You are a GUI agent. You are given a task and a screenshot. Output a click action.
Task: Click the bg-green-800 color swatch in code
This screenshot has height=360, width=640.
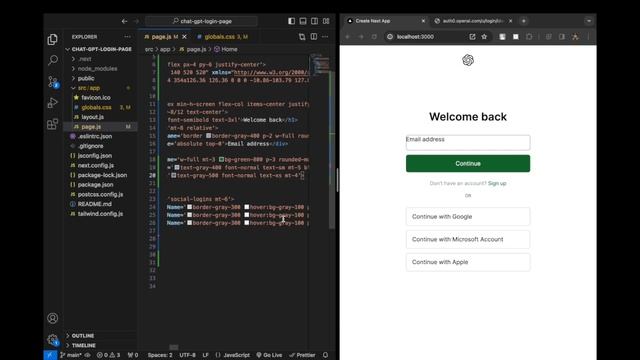click(x=221, y=160)
